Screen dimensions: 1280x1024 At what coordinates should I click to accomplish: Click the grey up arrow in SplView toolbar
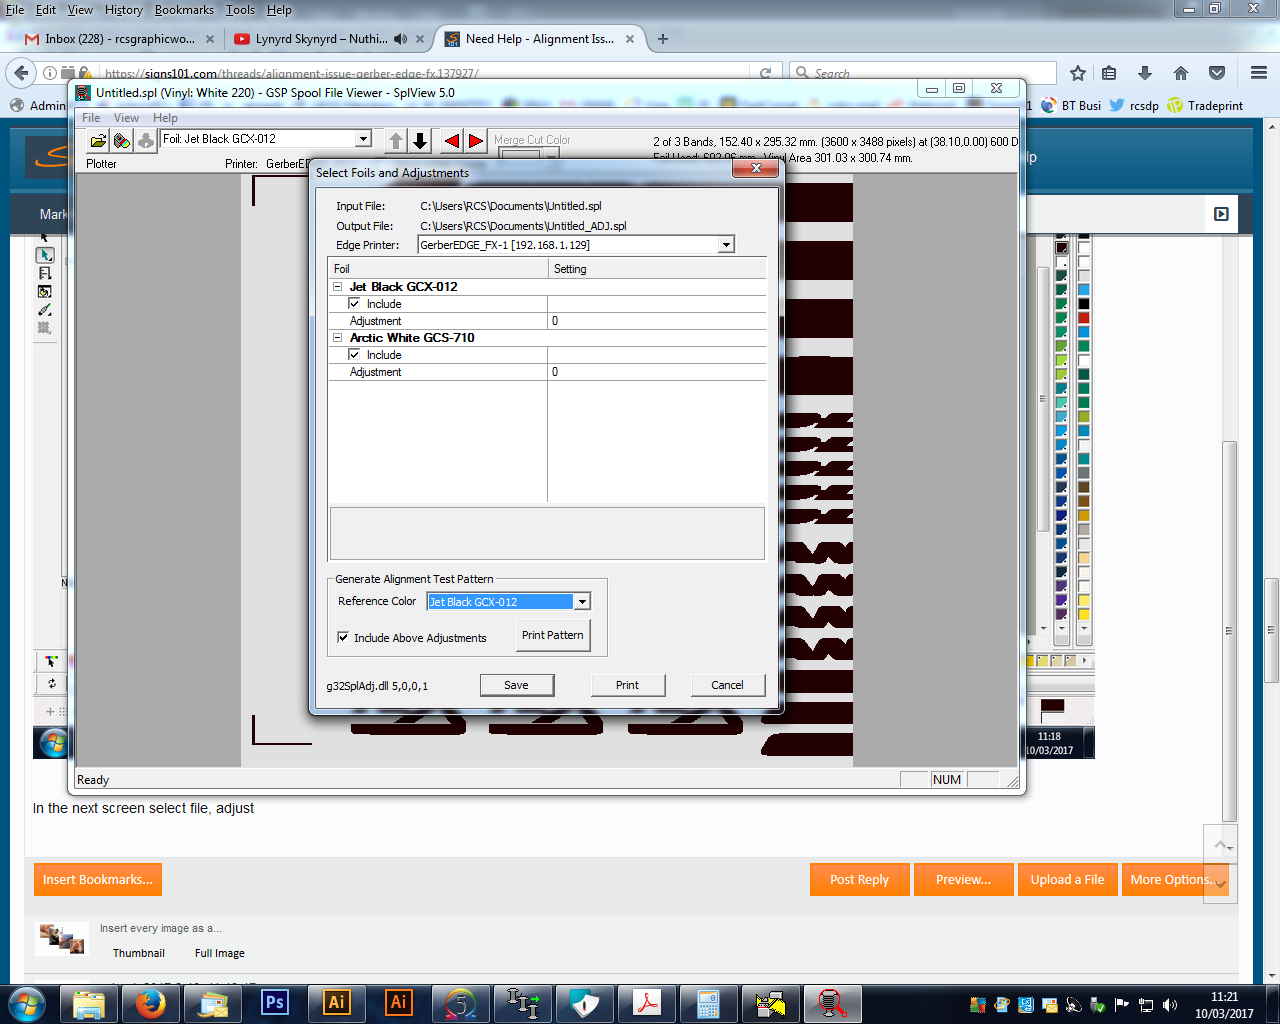click(396, 141)
